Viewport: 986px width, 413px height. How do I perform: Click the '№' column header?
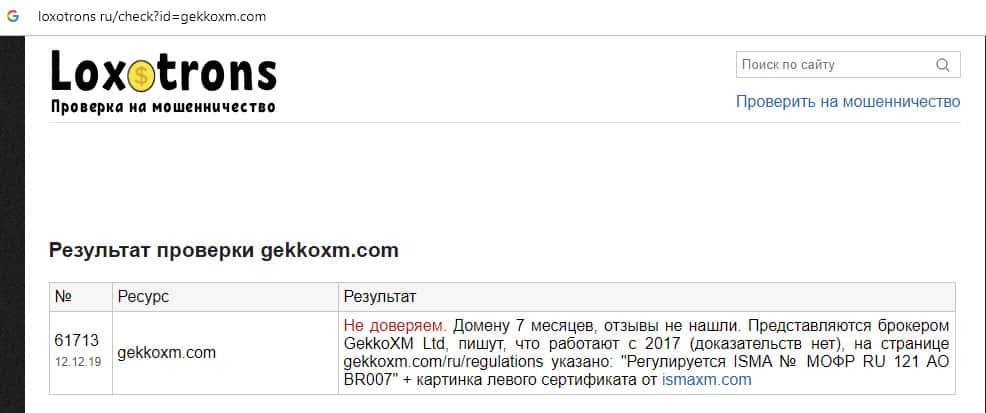point(63,297)
